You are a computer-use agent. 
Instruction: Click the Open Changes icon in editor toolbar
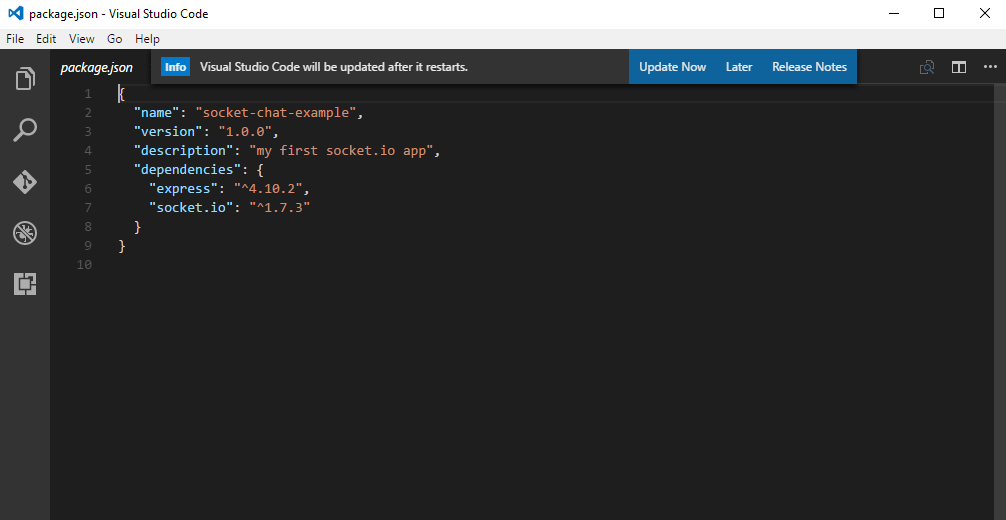[927, 67]
